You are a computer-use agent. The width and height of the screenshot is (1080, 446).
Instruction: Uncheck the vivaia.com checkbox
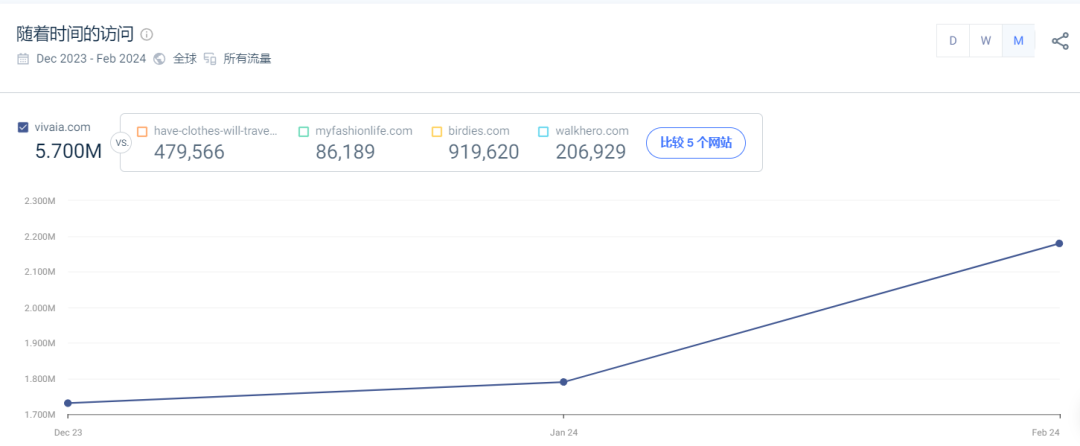(23, 128)
